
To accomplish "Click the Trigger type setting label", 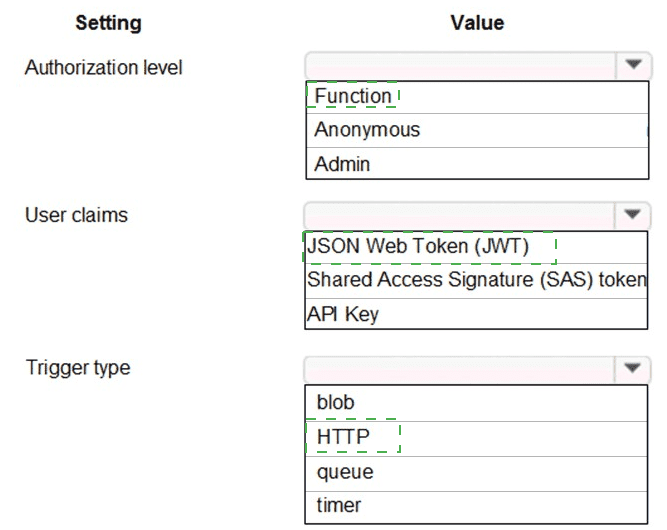I will [78, 368].
